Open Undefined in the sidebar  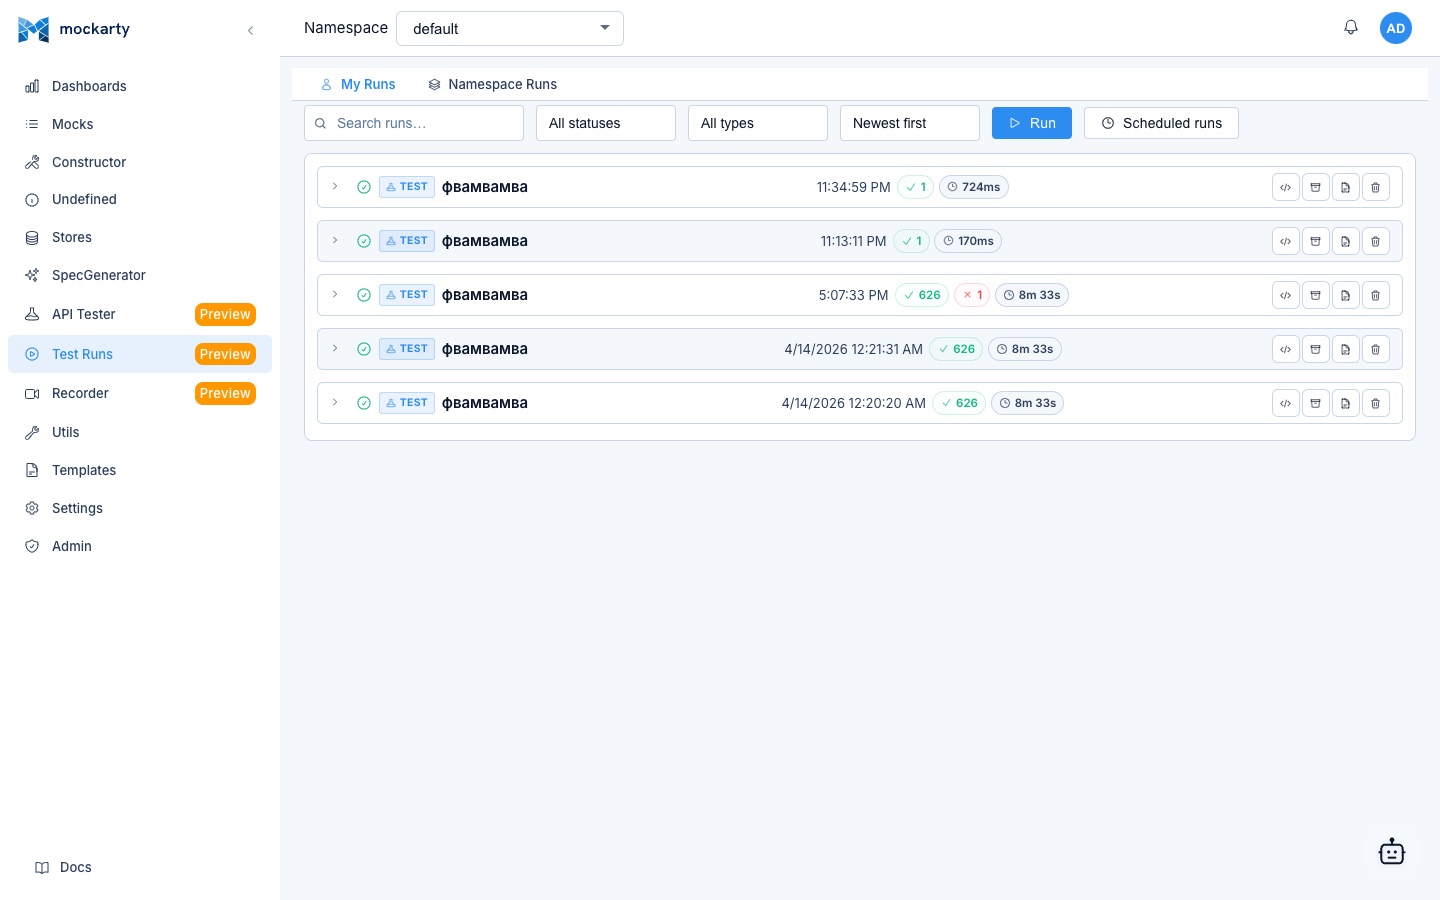click(140, 199)
